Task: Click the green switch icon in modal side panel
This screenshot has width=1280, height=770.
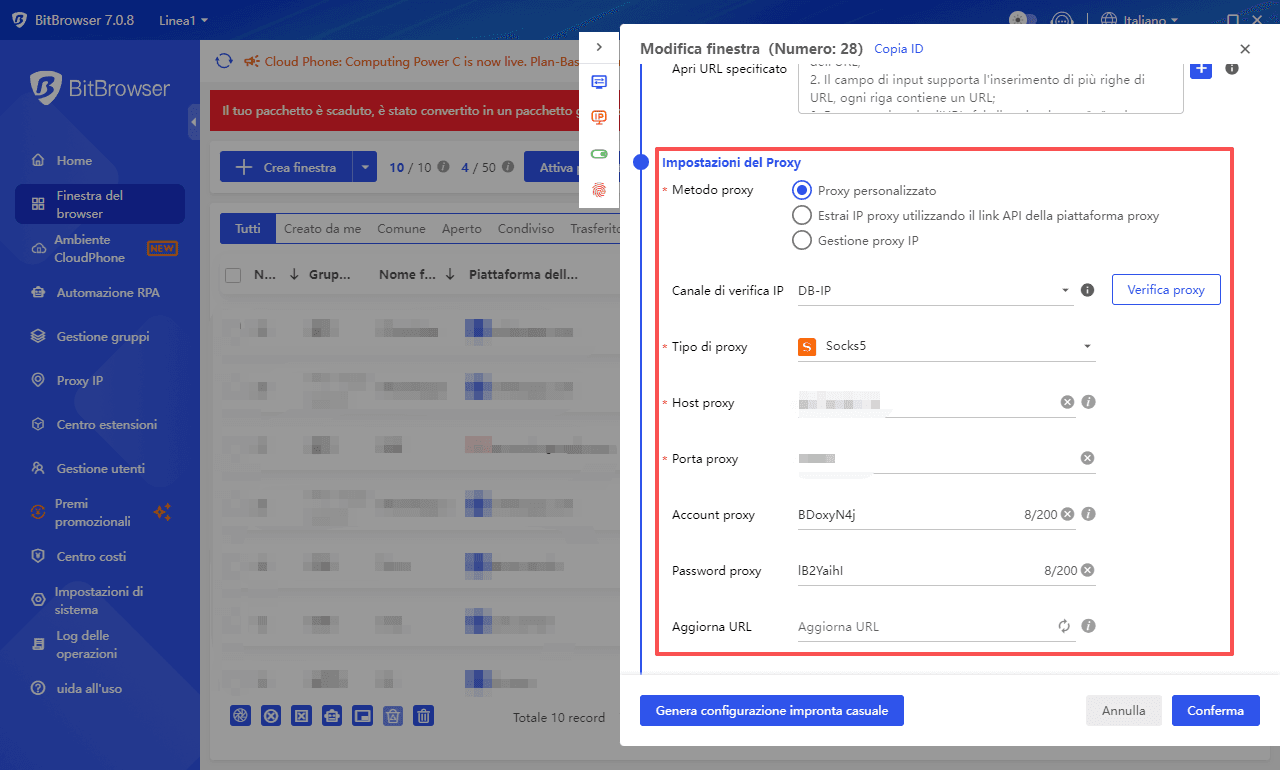Action: click(x=599, y=154)
